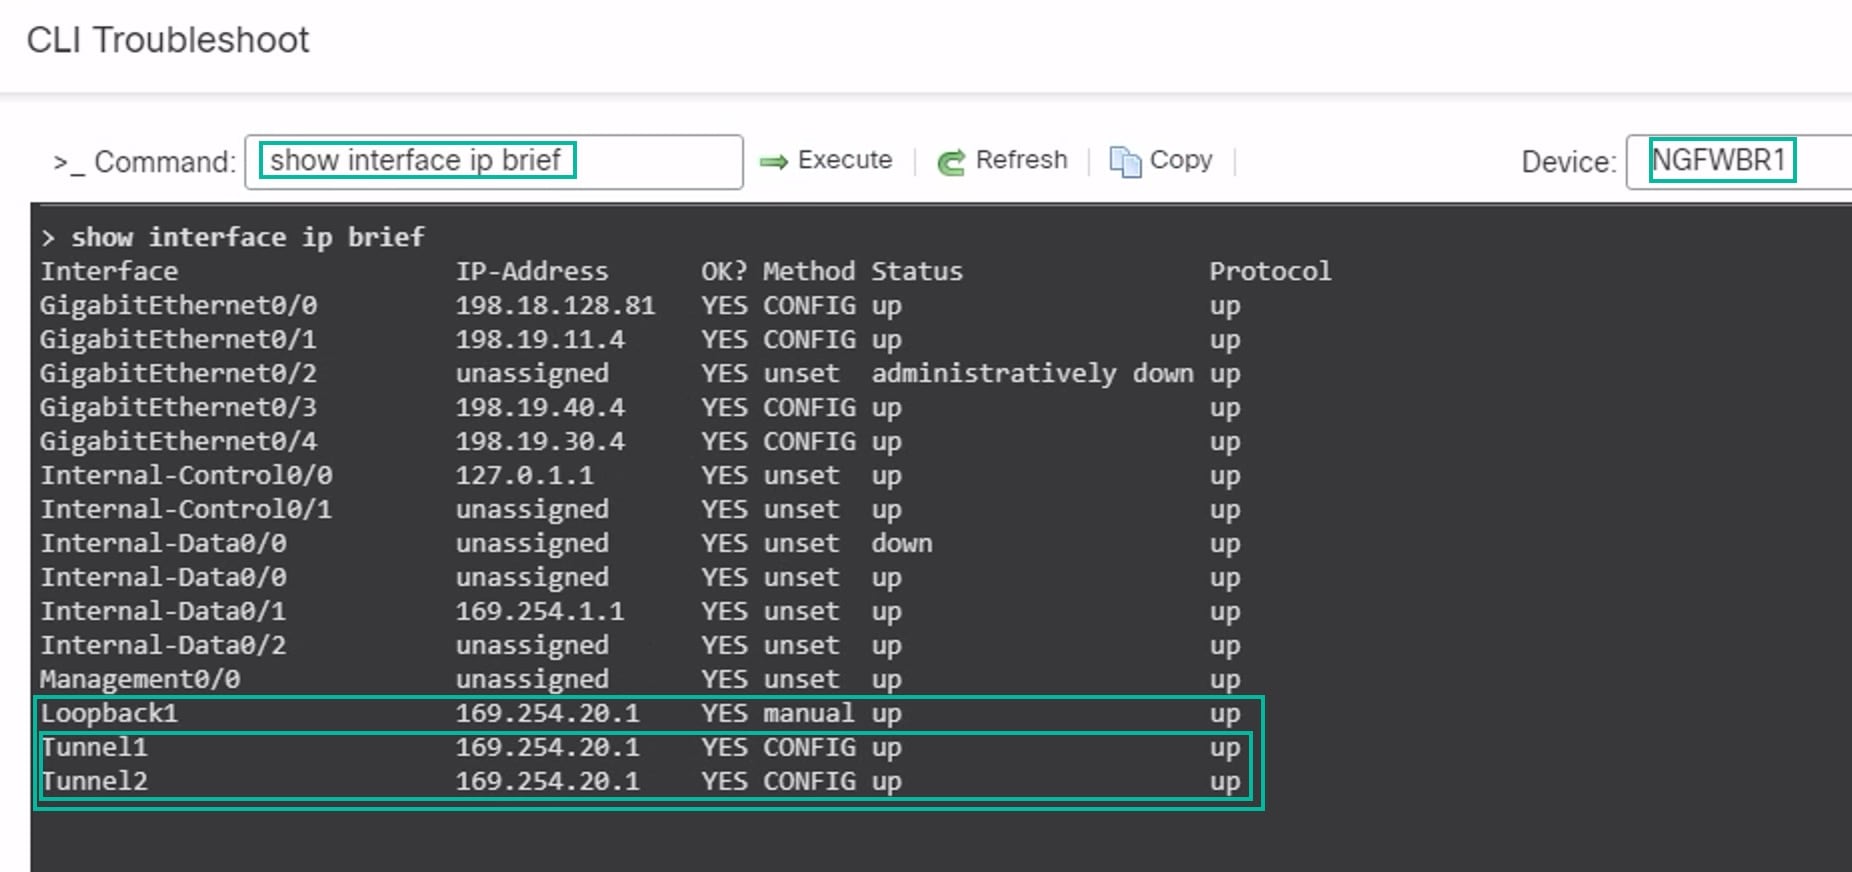The image size is (1852, 872).
Task: Click the GigabitEthernet0/0 output line
Action: pyautogui.click(x=640, y=305)
